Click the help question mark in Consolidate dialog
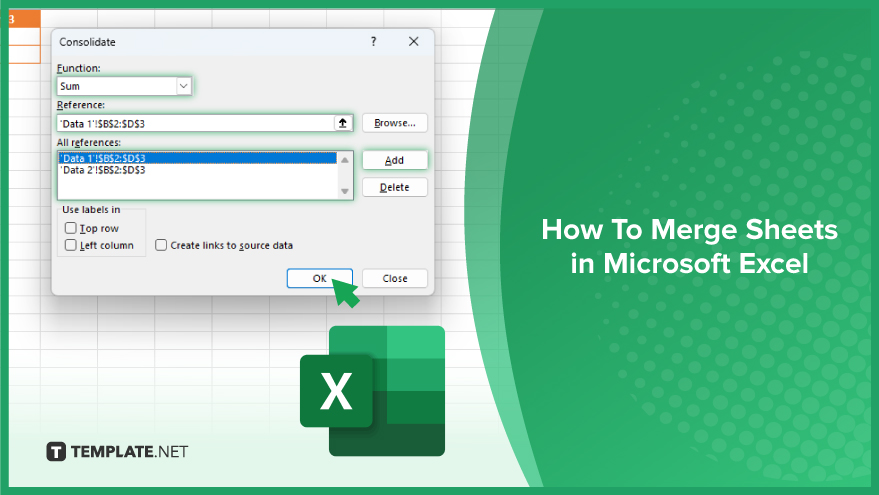The image size is (879, 495). tap(373, 41)
